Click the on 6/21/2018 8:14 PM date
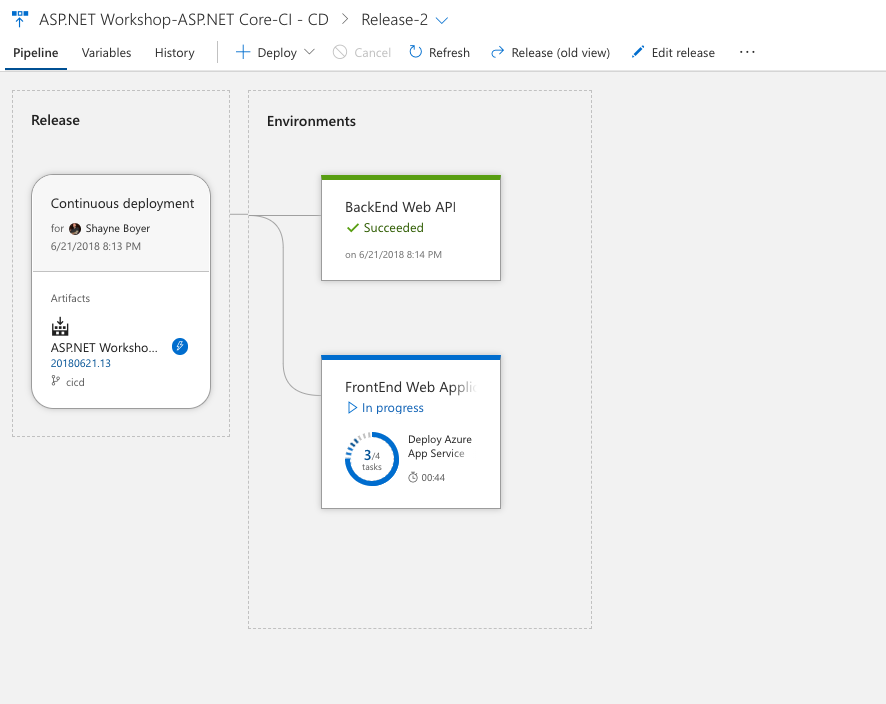The image size is (886, 704). [x=393, y=255]
